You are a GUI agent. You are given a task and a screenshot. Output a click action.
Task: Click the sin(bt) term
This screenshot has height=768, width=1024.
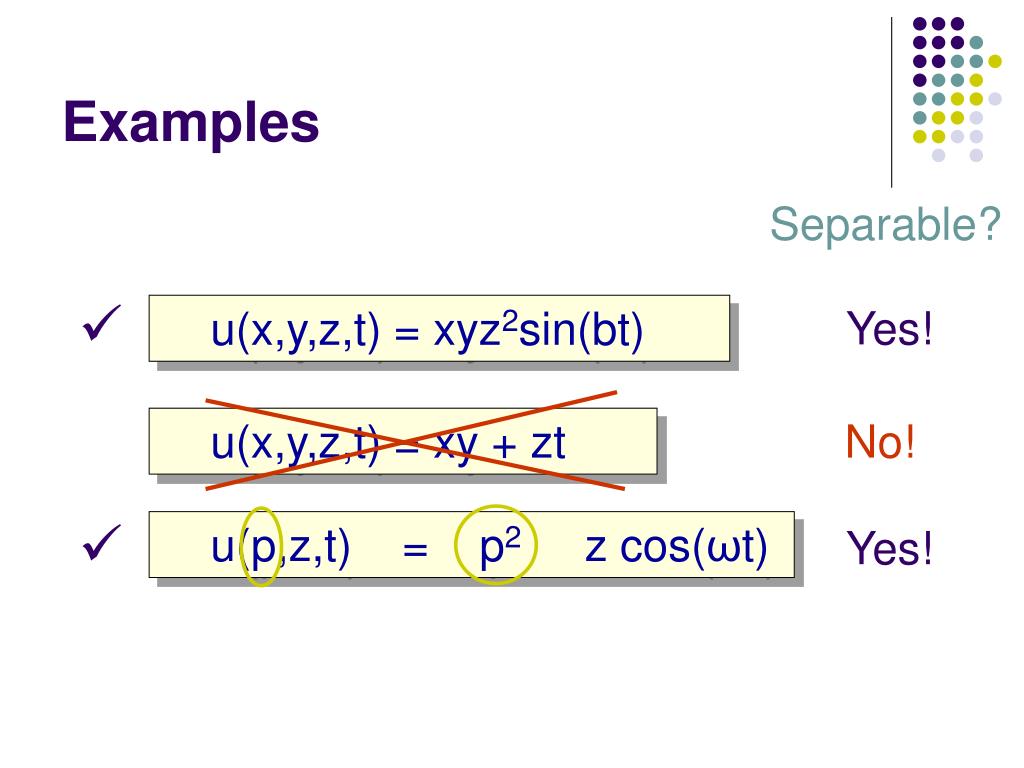581,330
